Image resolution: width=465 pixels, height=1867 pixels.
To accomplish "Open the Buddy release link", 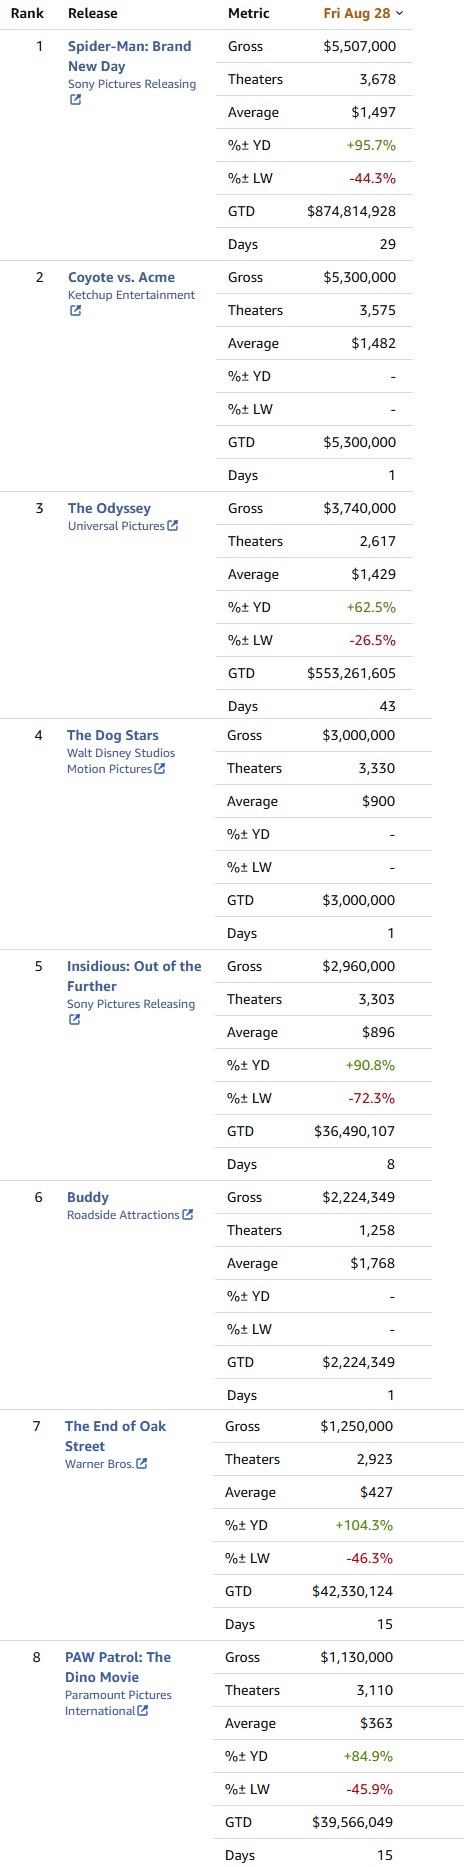I will coord(88,1197).
